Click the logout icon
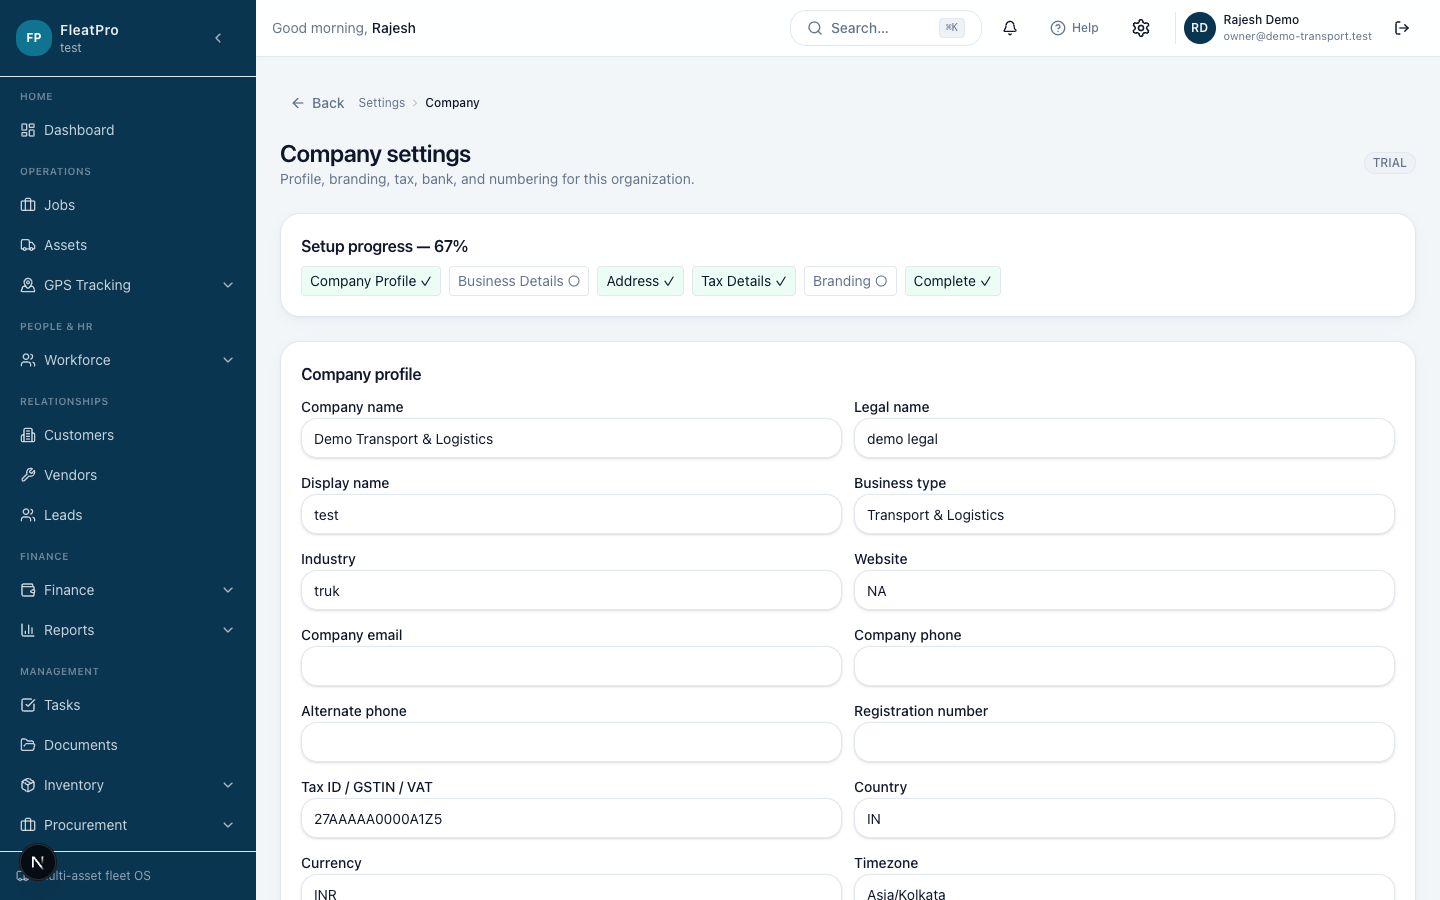Screen dimensions: 1440x900 click(x=1402, y=28)
